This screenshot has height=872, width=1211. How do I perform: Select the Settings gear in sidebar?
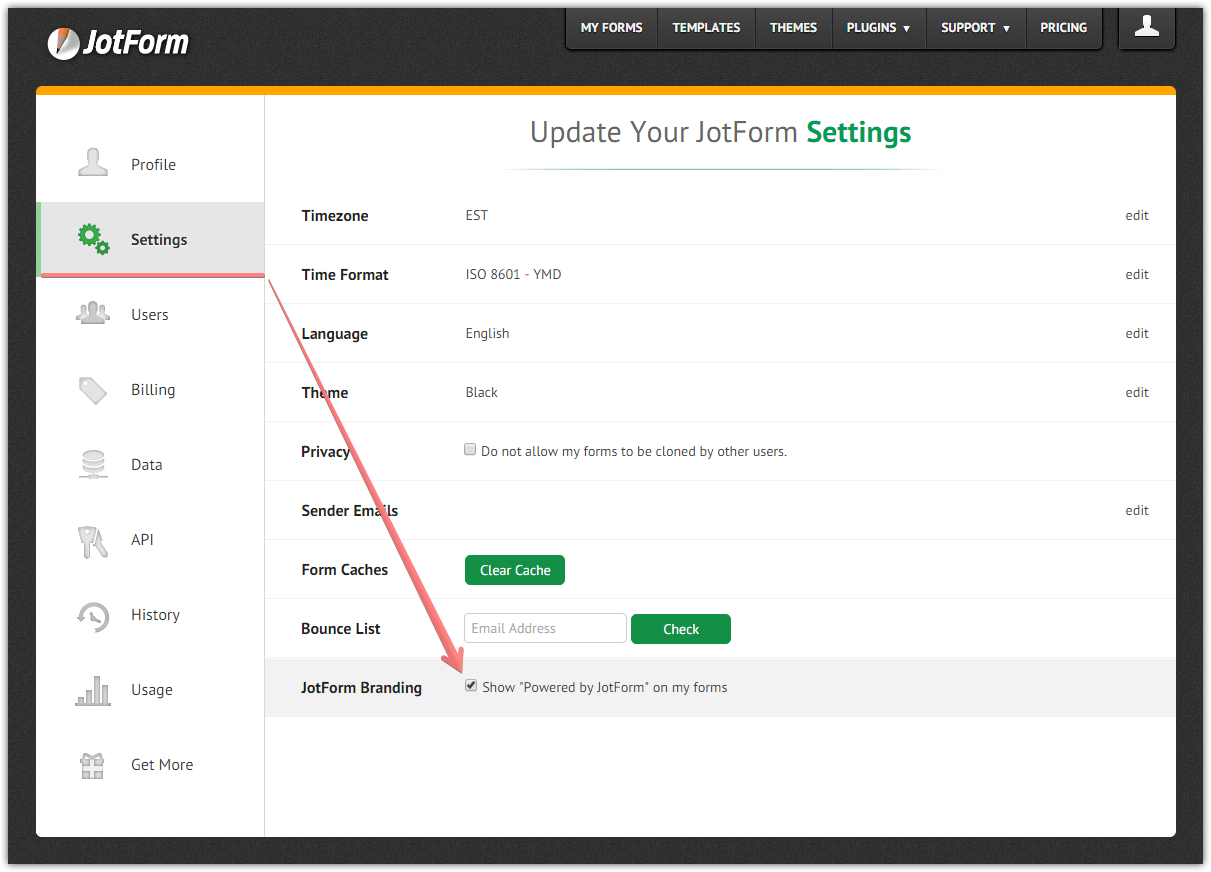click(92, 239)
